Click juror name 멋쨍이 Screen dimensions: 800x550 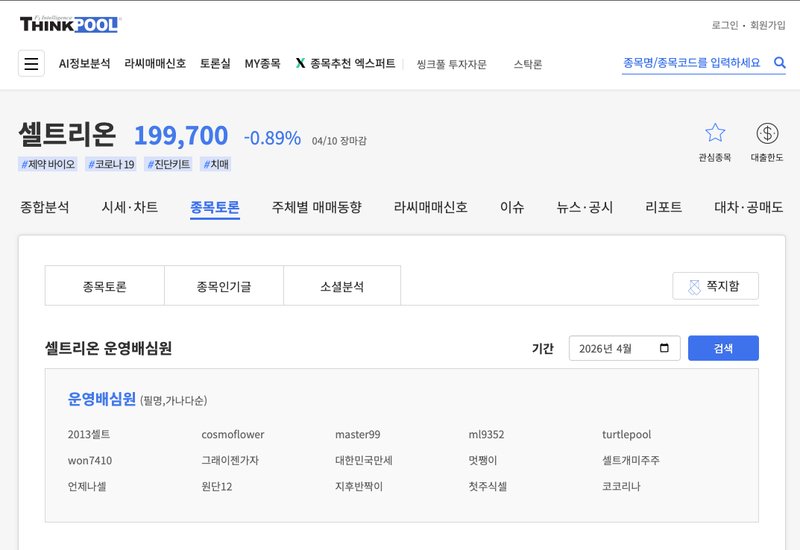pos(483,460)
